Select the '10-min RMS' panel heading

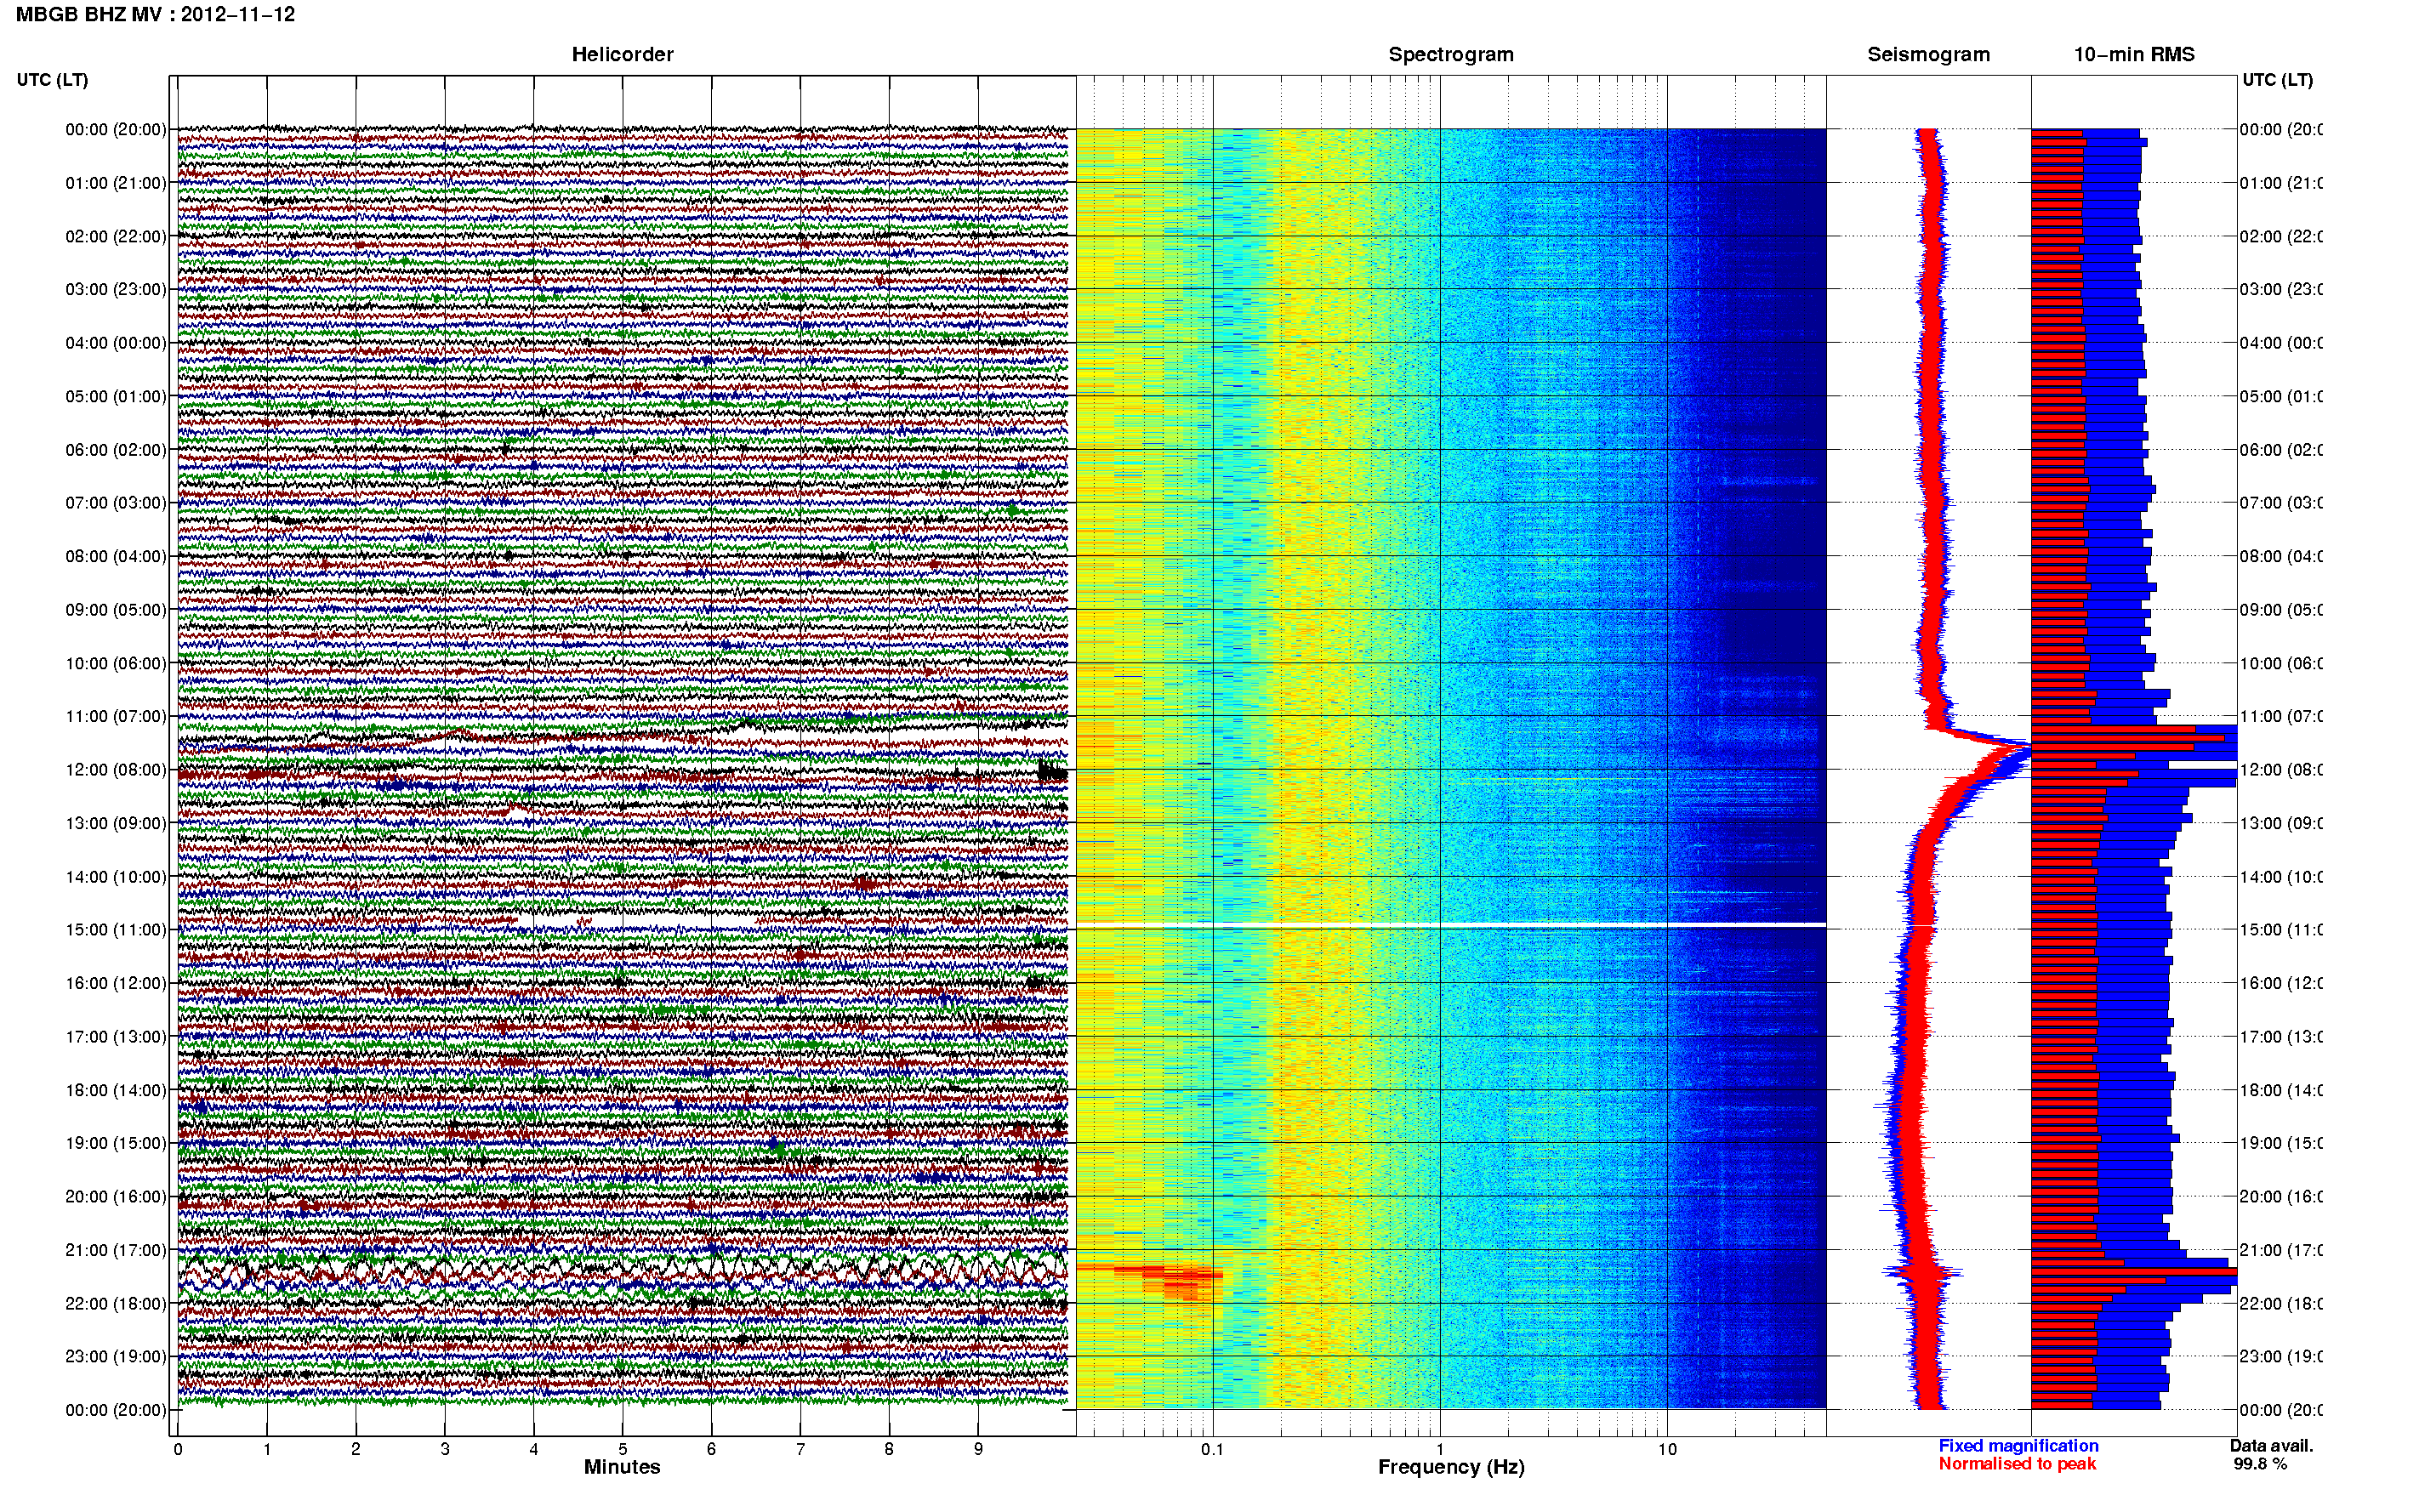coord(2134,55)
